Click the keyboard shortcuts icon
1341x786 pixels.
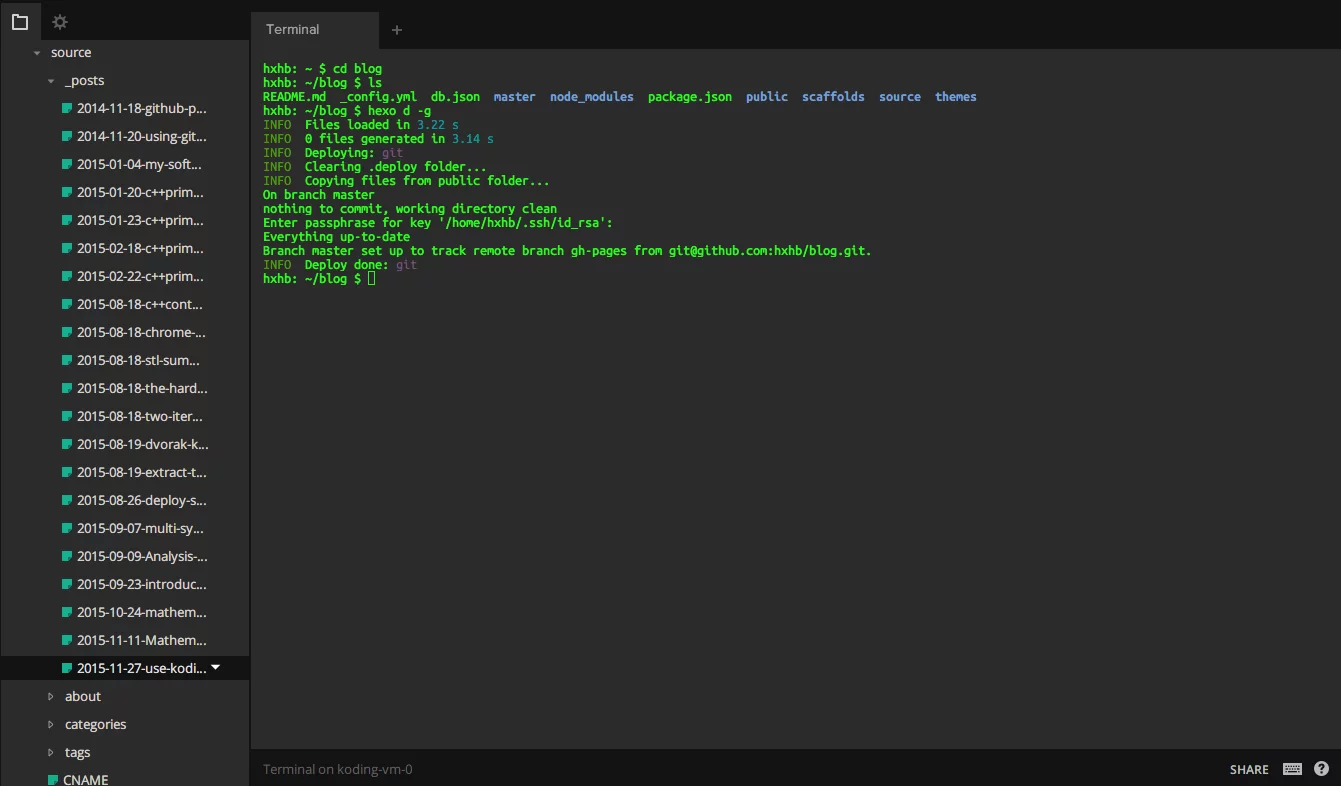pos(1292,769)
